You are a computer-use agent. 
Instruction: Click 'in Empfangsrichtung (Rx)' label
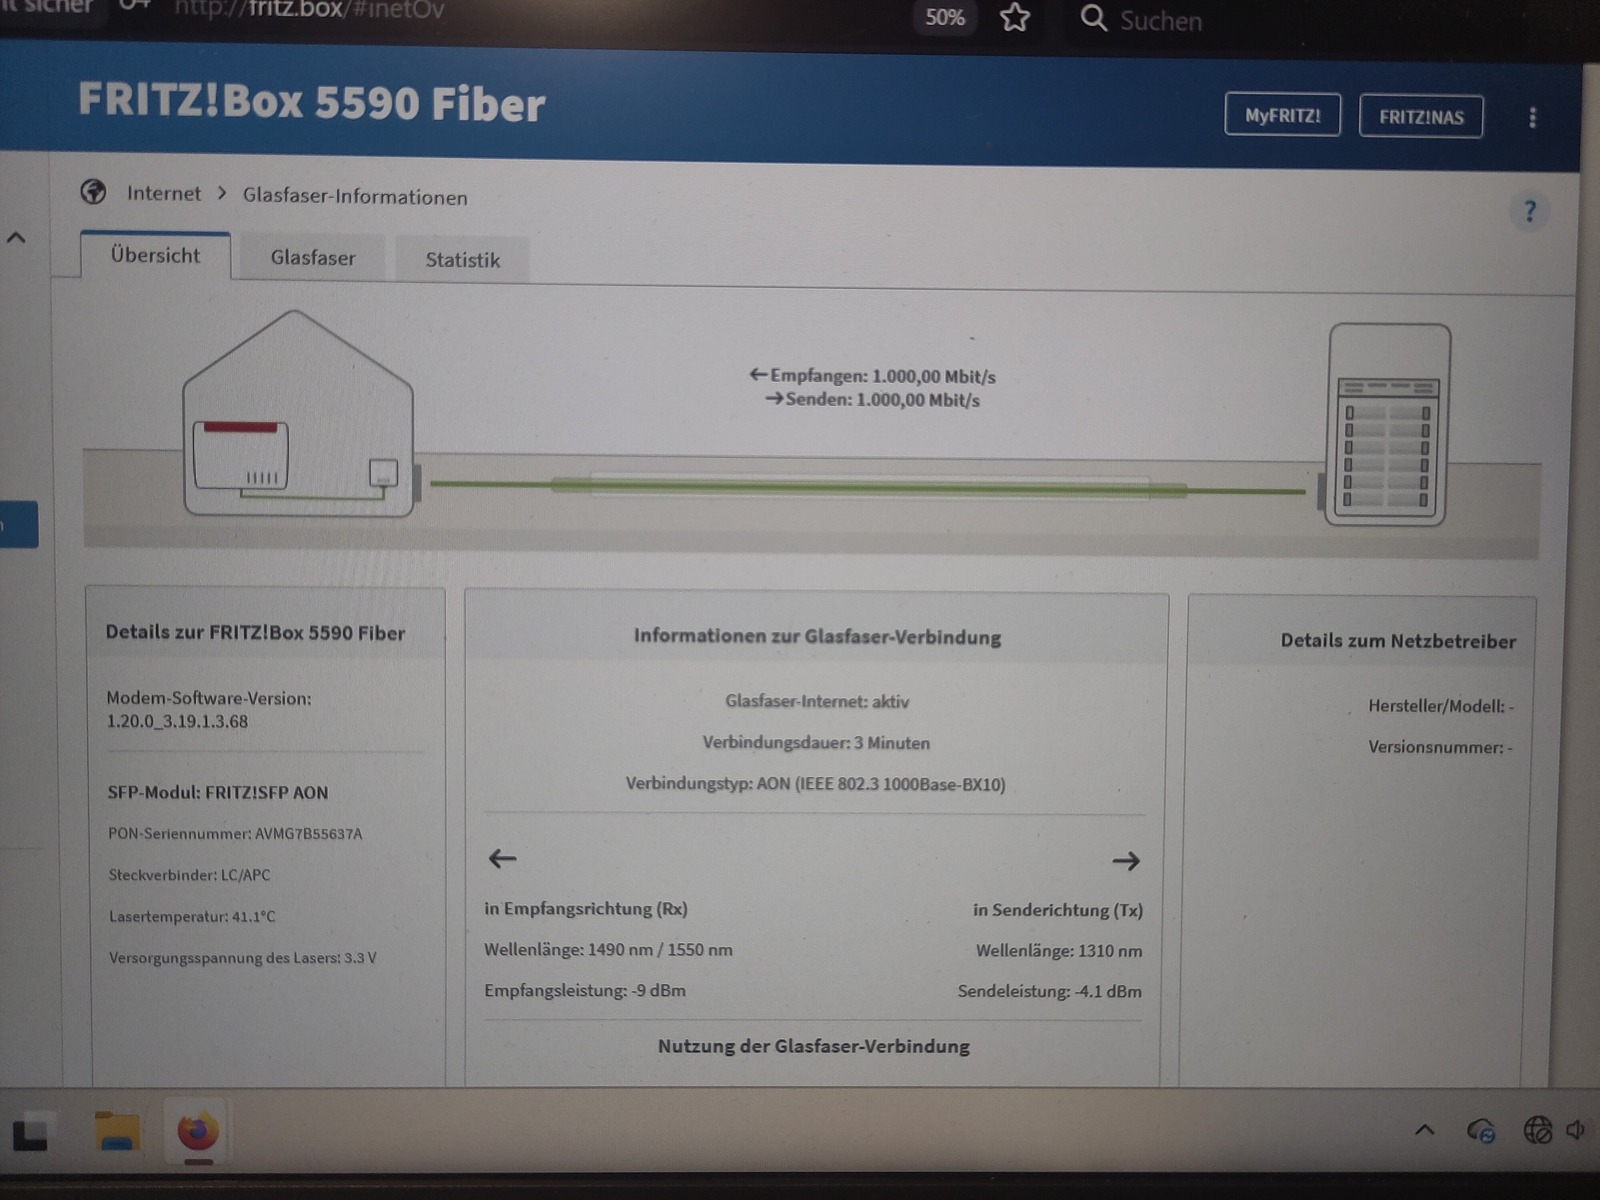click(x=586, y=908)
